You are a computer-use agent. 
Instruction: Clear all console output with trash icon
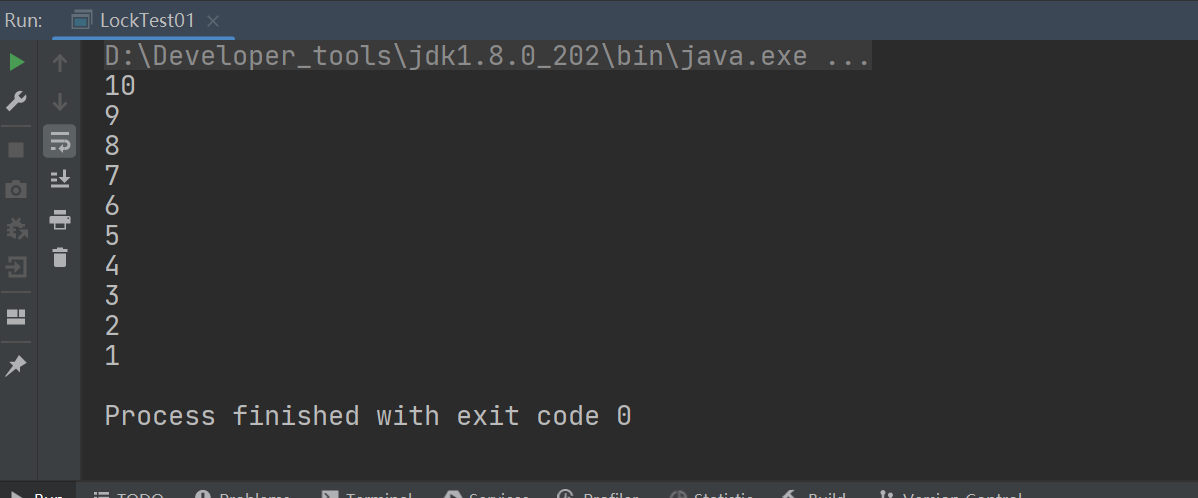tap(60, 257)
